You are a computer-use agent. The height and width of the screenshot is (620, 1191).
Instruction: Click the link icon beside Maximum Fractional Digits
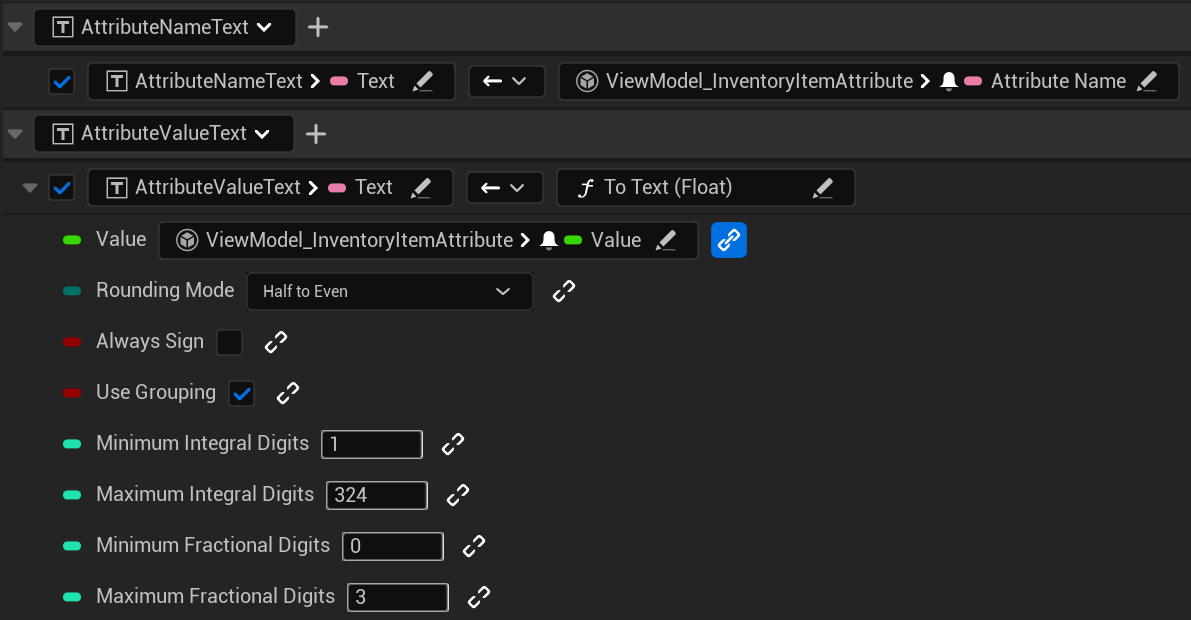click(478, 596)
